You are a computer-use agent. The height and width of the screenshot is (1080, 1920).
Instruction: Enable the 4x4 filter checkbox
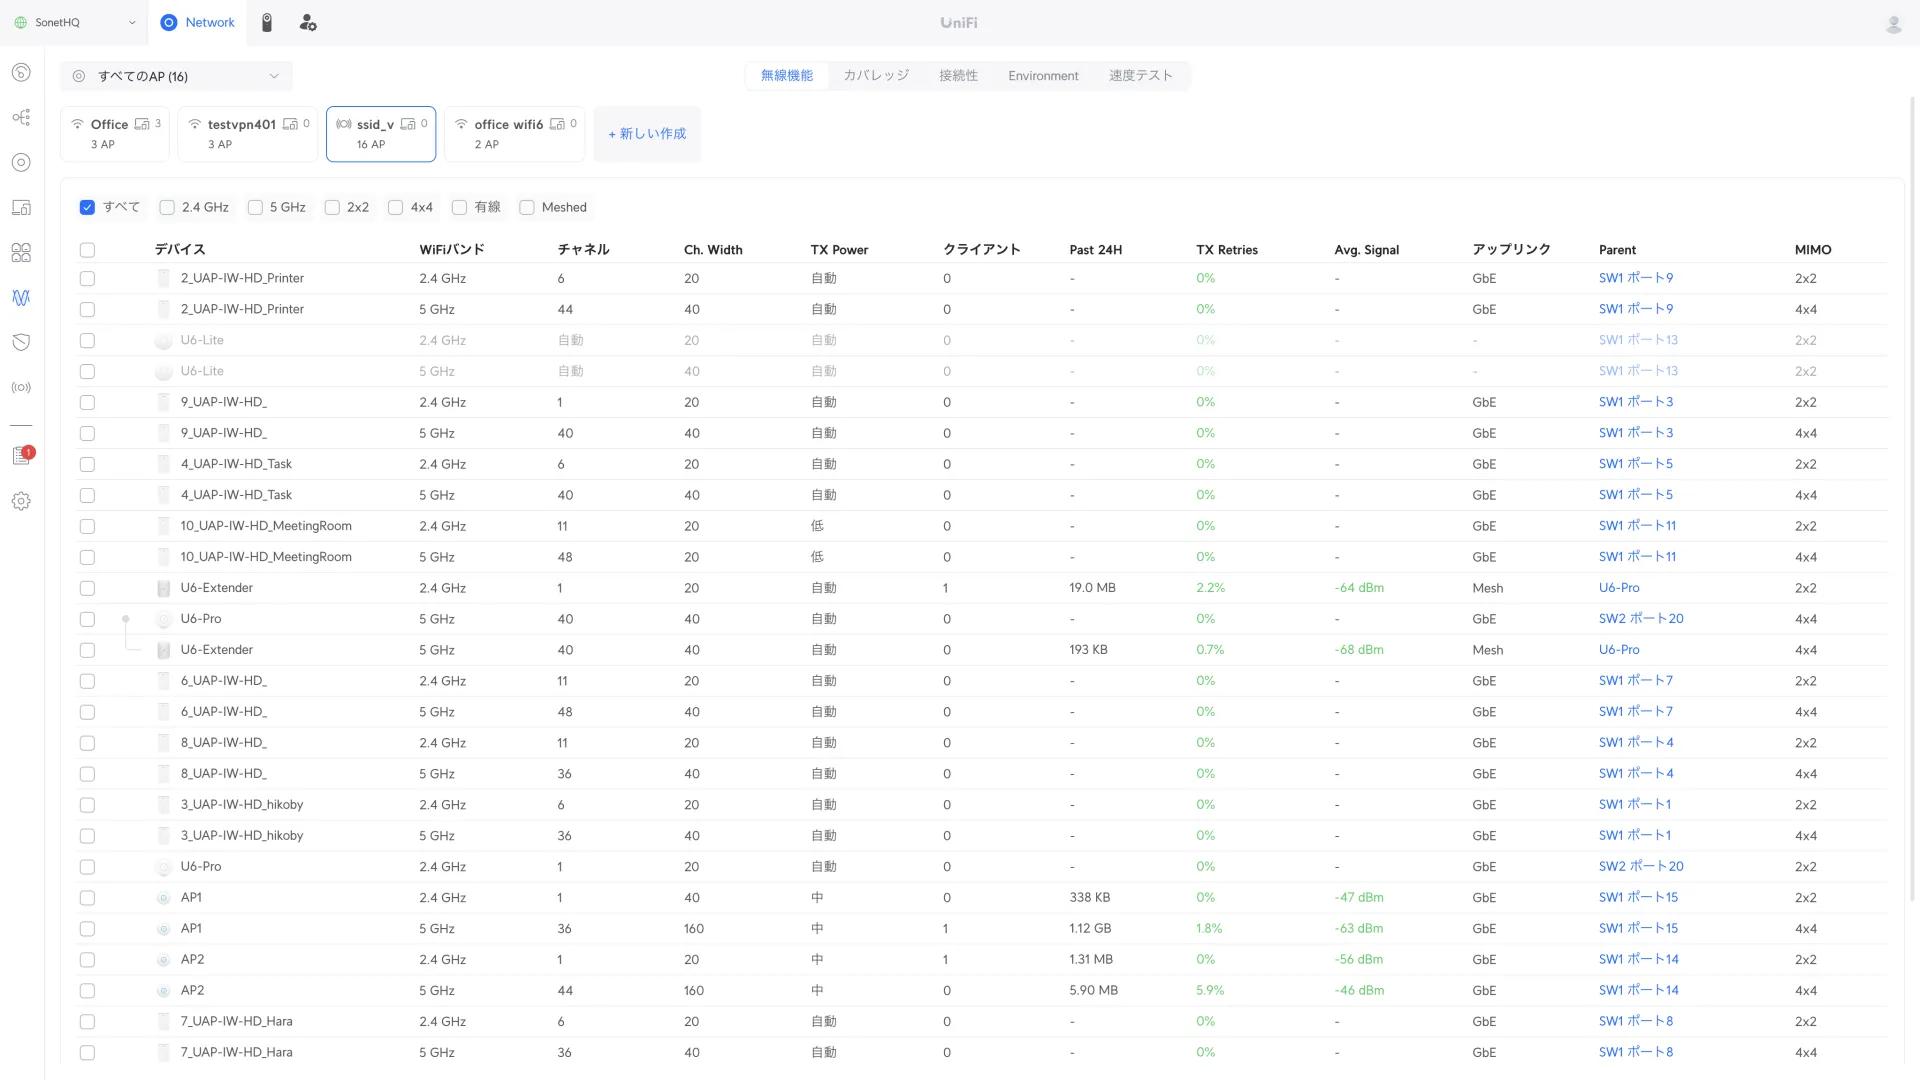click(x=395, y=207)
